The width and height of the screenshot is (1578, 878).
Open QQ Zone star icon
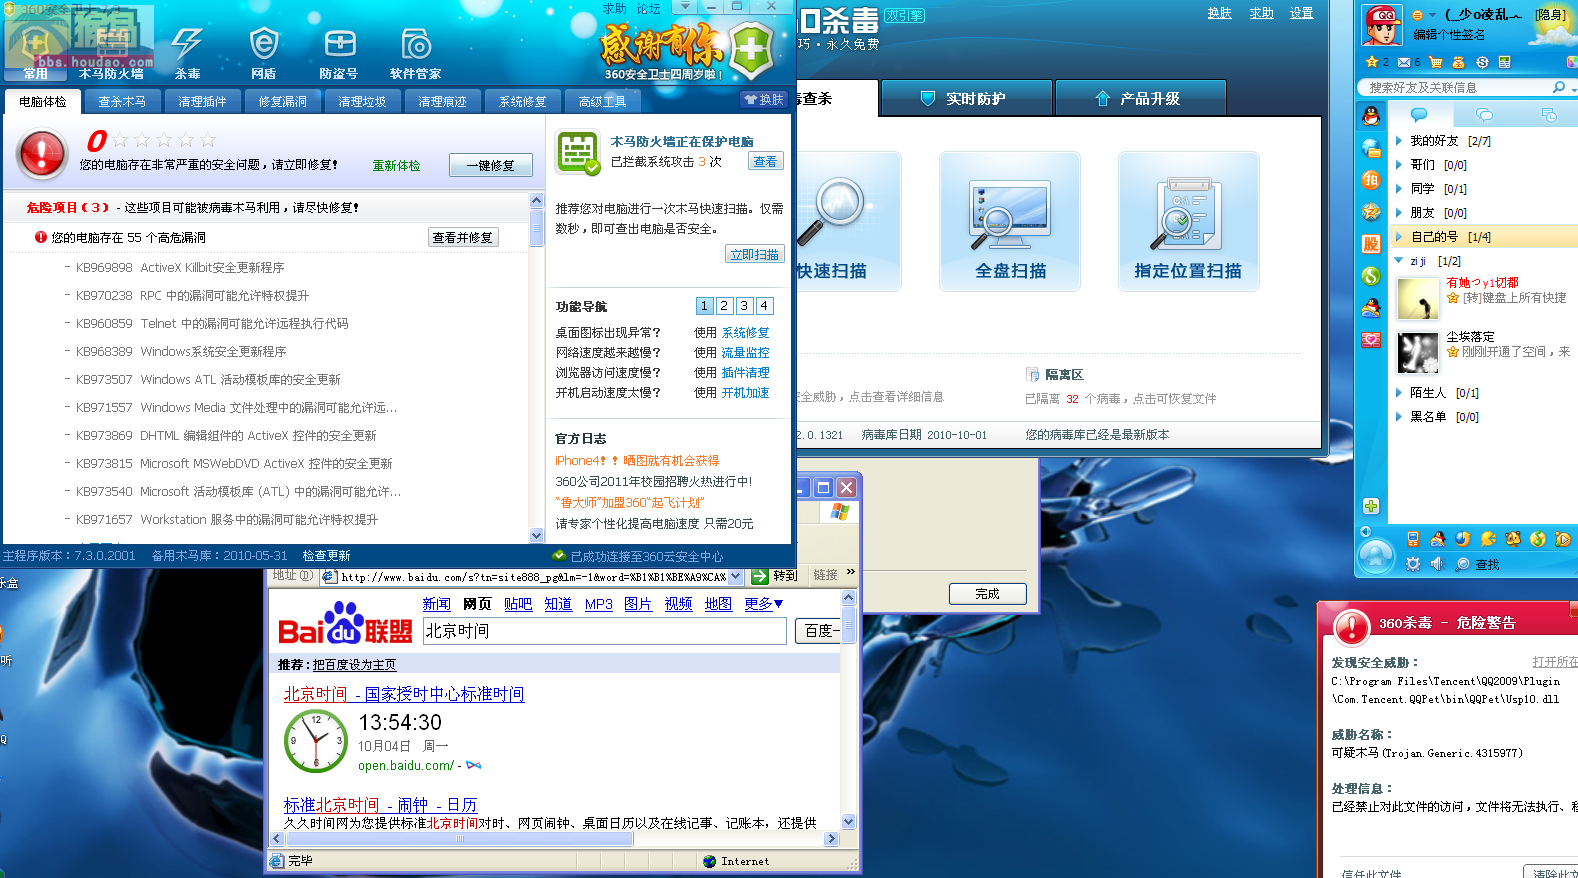1372,62
